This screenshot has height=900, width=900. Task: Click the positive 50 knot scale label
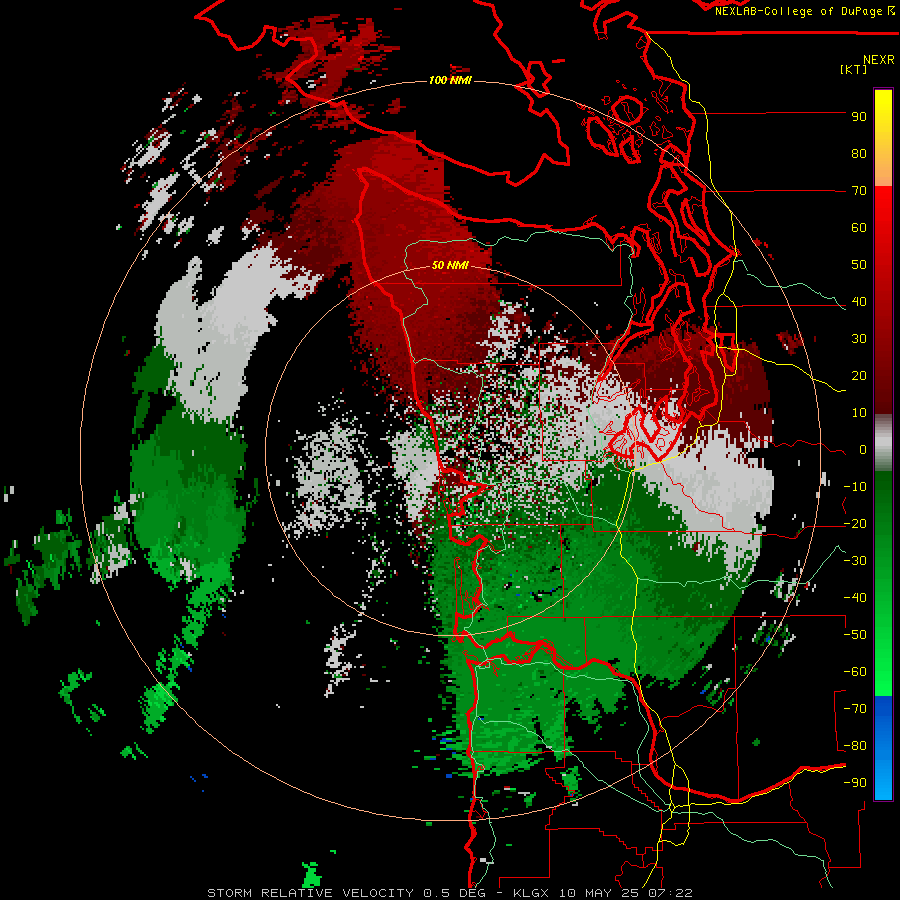(859, 265)
